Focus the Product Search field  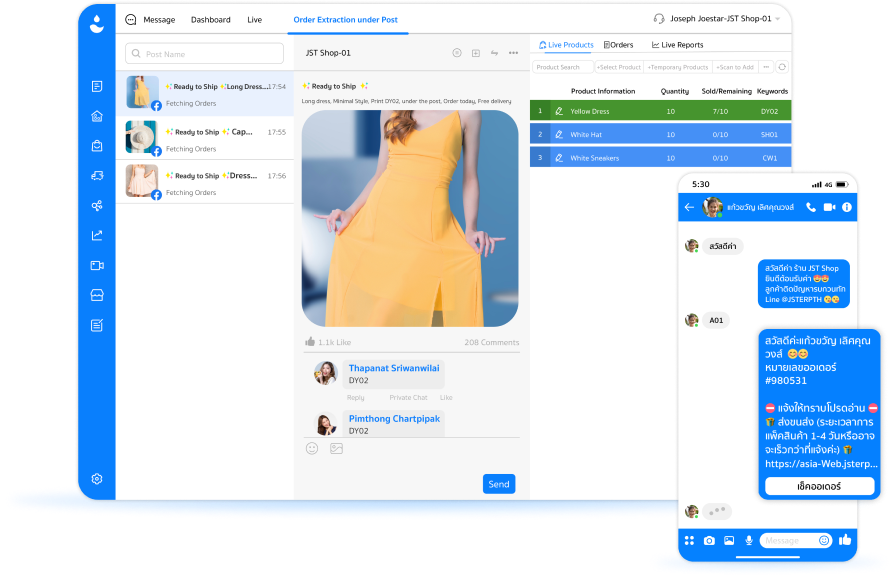click(563, 67)
